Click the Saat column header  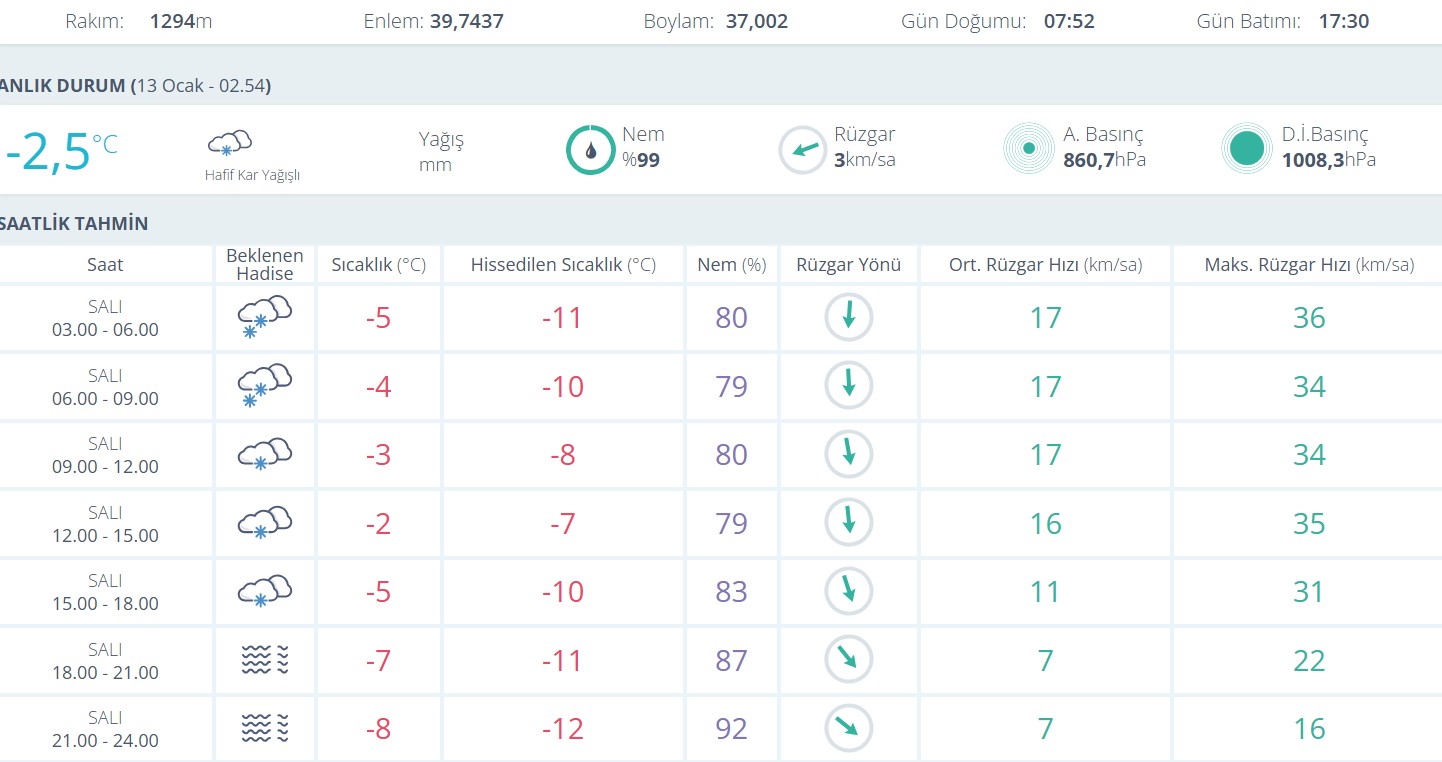[x=105, y=265]
